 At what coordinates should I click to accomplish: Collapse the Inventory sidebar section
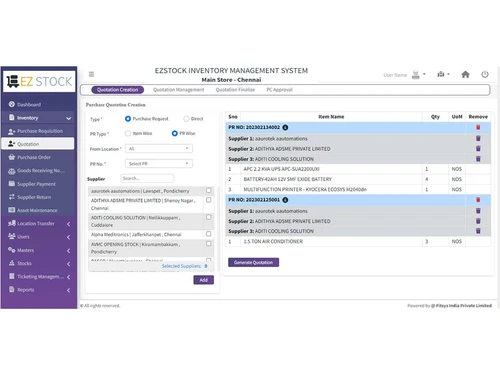click(68, 118)
